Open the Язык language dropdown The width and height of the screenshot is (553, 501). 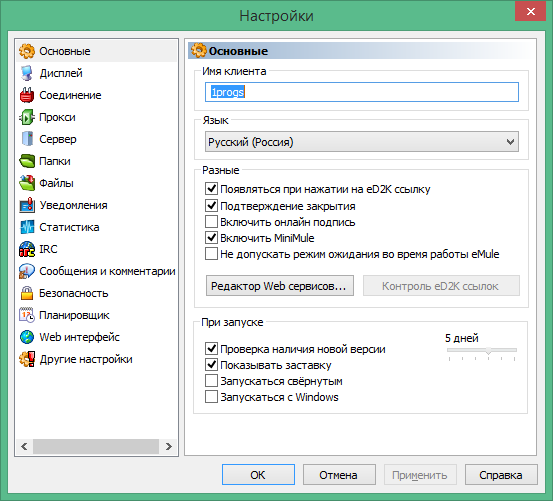point(362,142)
